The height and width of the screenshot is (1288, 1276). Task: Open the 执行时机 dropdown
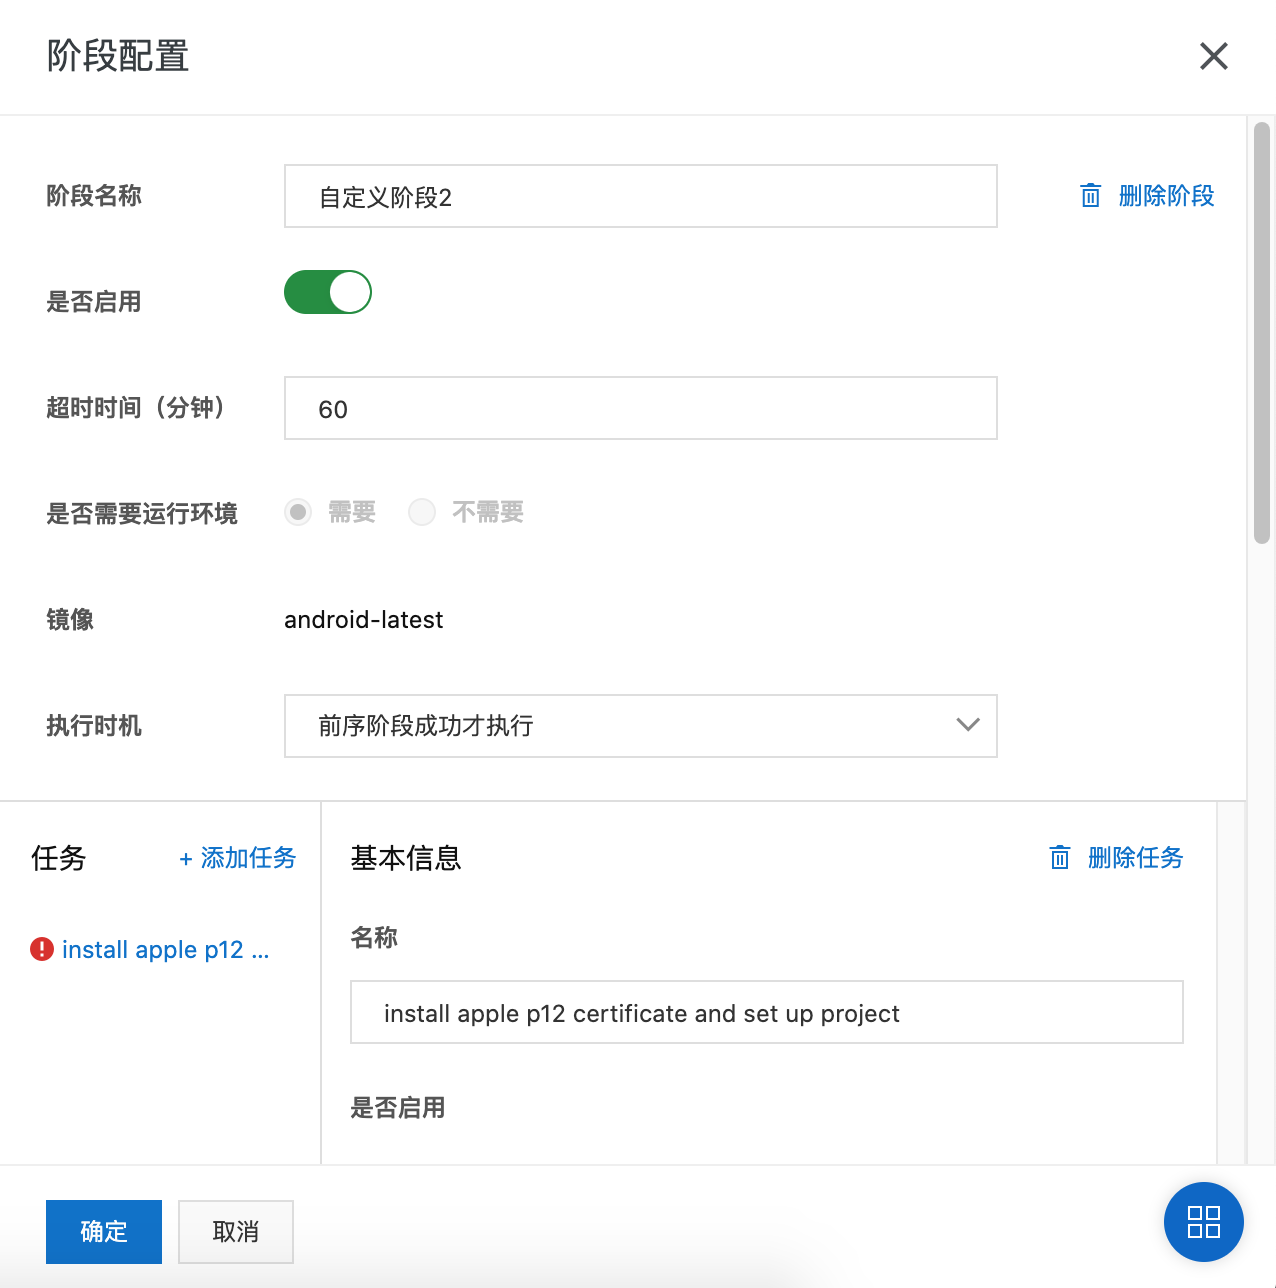click(x=641, y=726)
